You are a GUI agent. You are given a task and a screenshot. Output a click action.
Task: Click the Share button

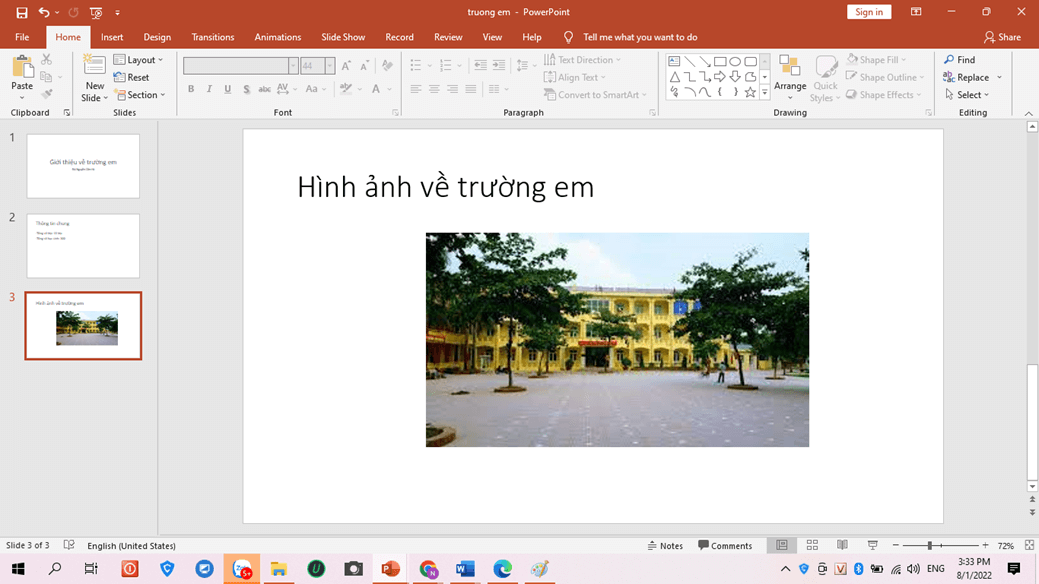point(1002,37)
